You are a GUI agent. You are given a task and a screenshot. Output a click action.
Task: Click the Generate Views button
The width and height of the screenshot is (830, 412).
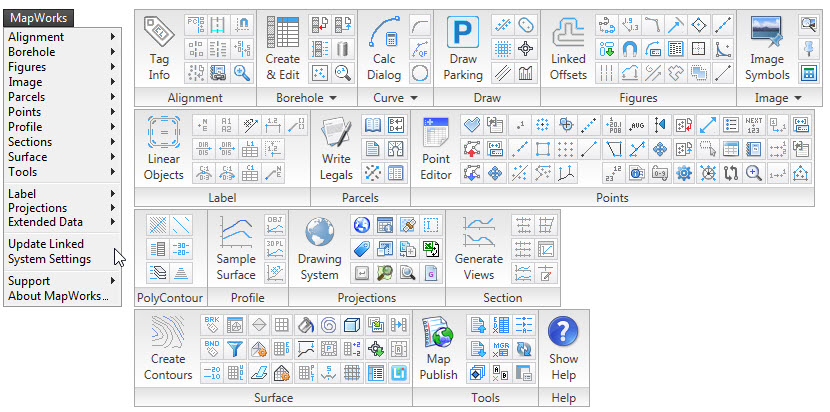(x=479, y=248)
